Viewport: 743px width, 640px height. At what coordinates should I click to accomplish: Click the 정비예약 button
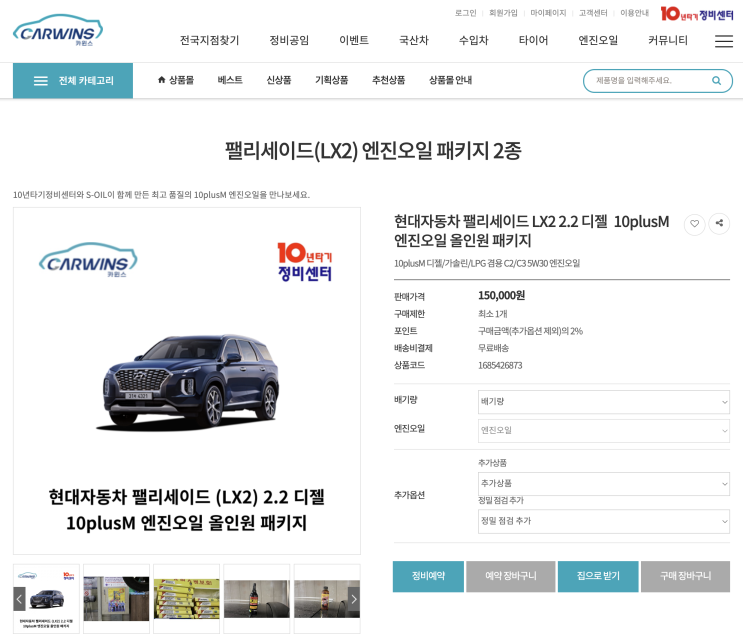click(x=428, y=577)
